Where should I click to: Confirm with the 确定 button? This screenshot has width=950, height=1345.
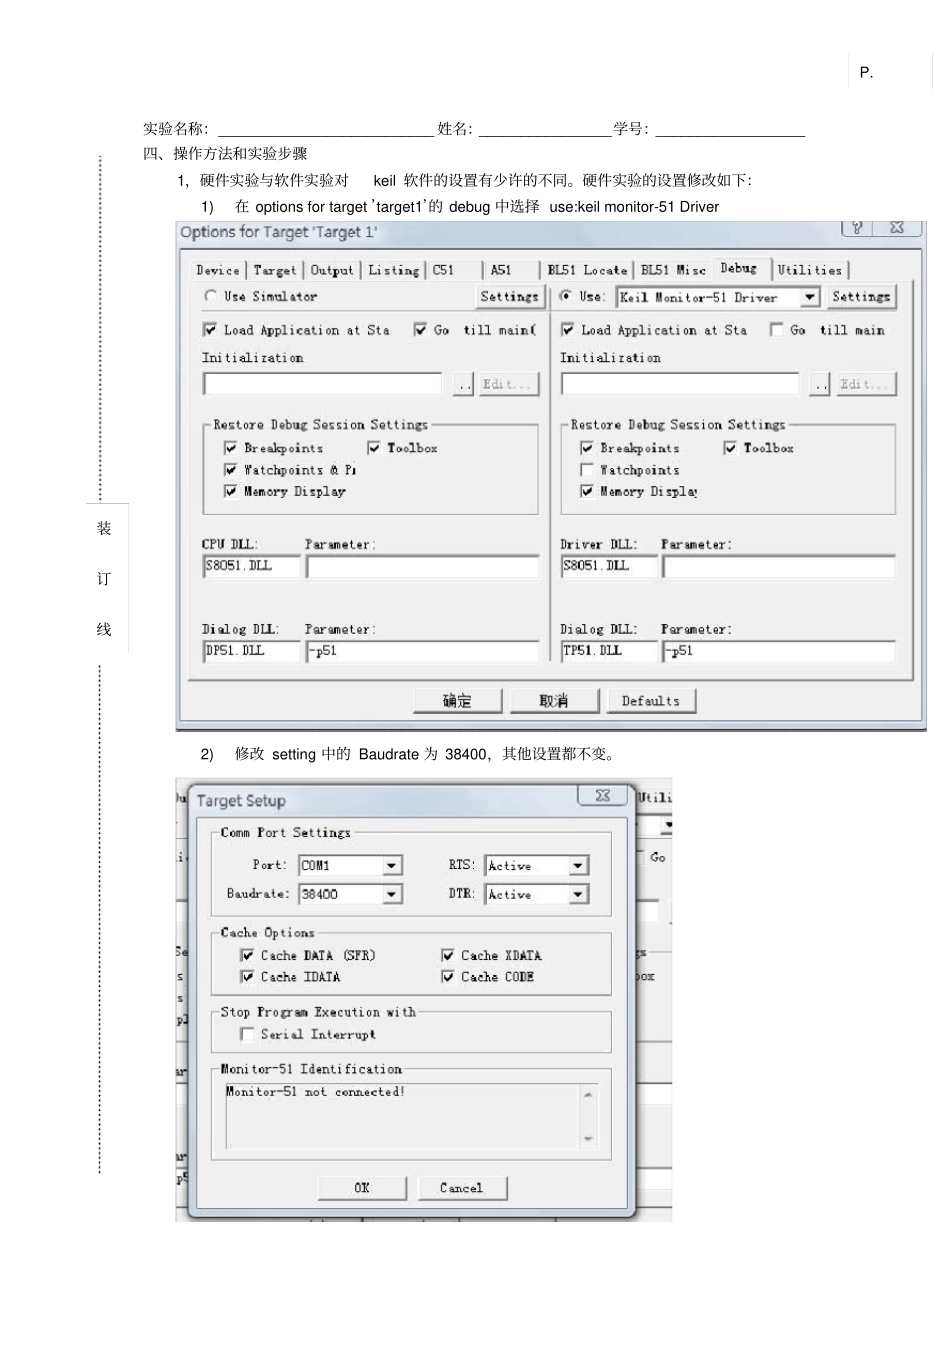pyautogui.click(x=458, y=701)
